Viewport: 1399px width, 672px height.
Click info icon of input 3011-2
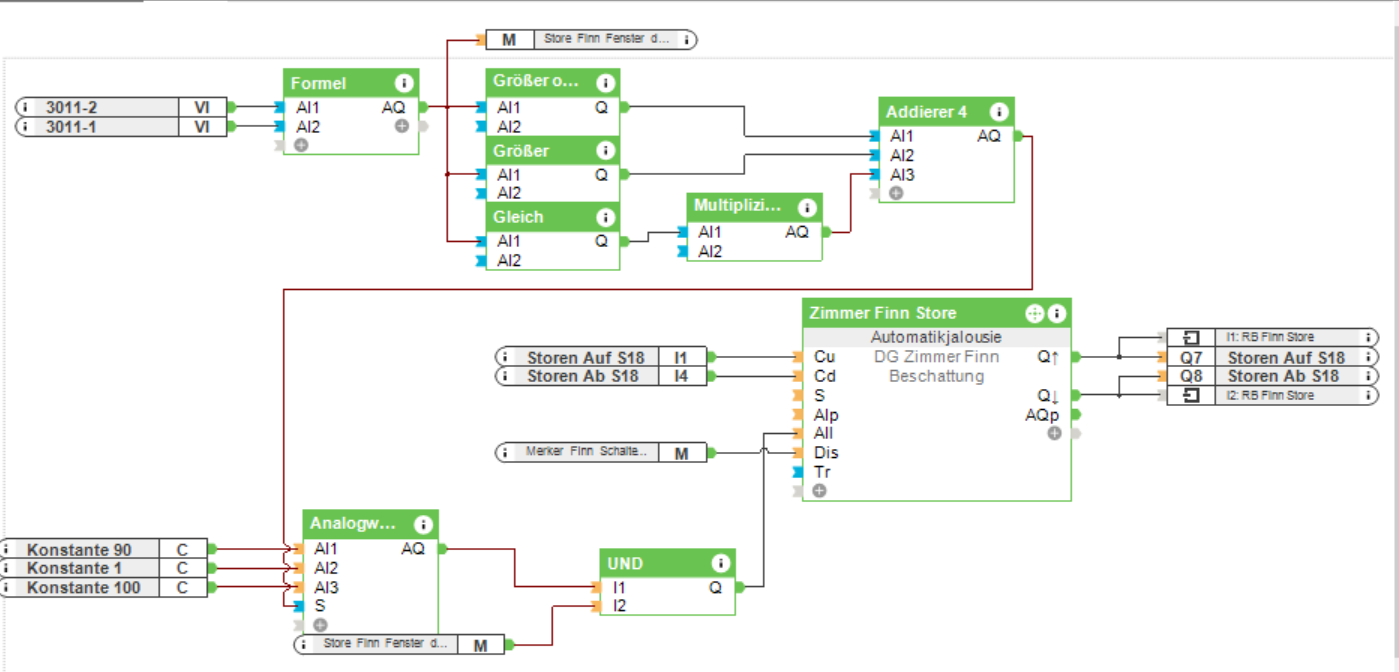click(25, 107)
